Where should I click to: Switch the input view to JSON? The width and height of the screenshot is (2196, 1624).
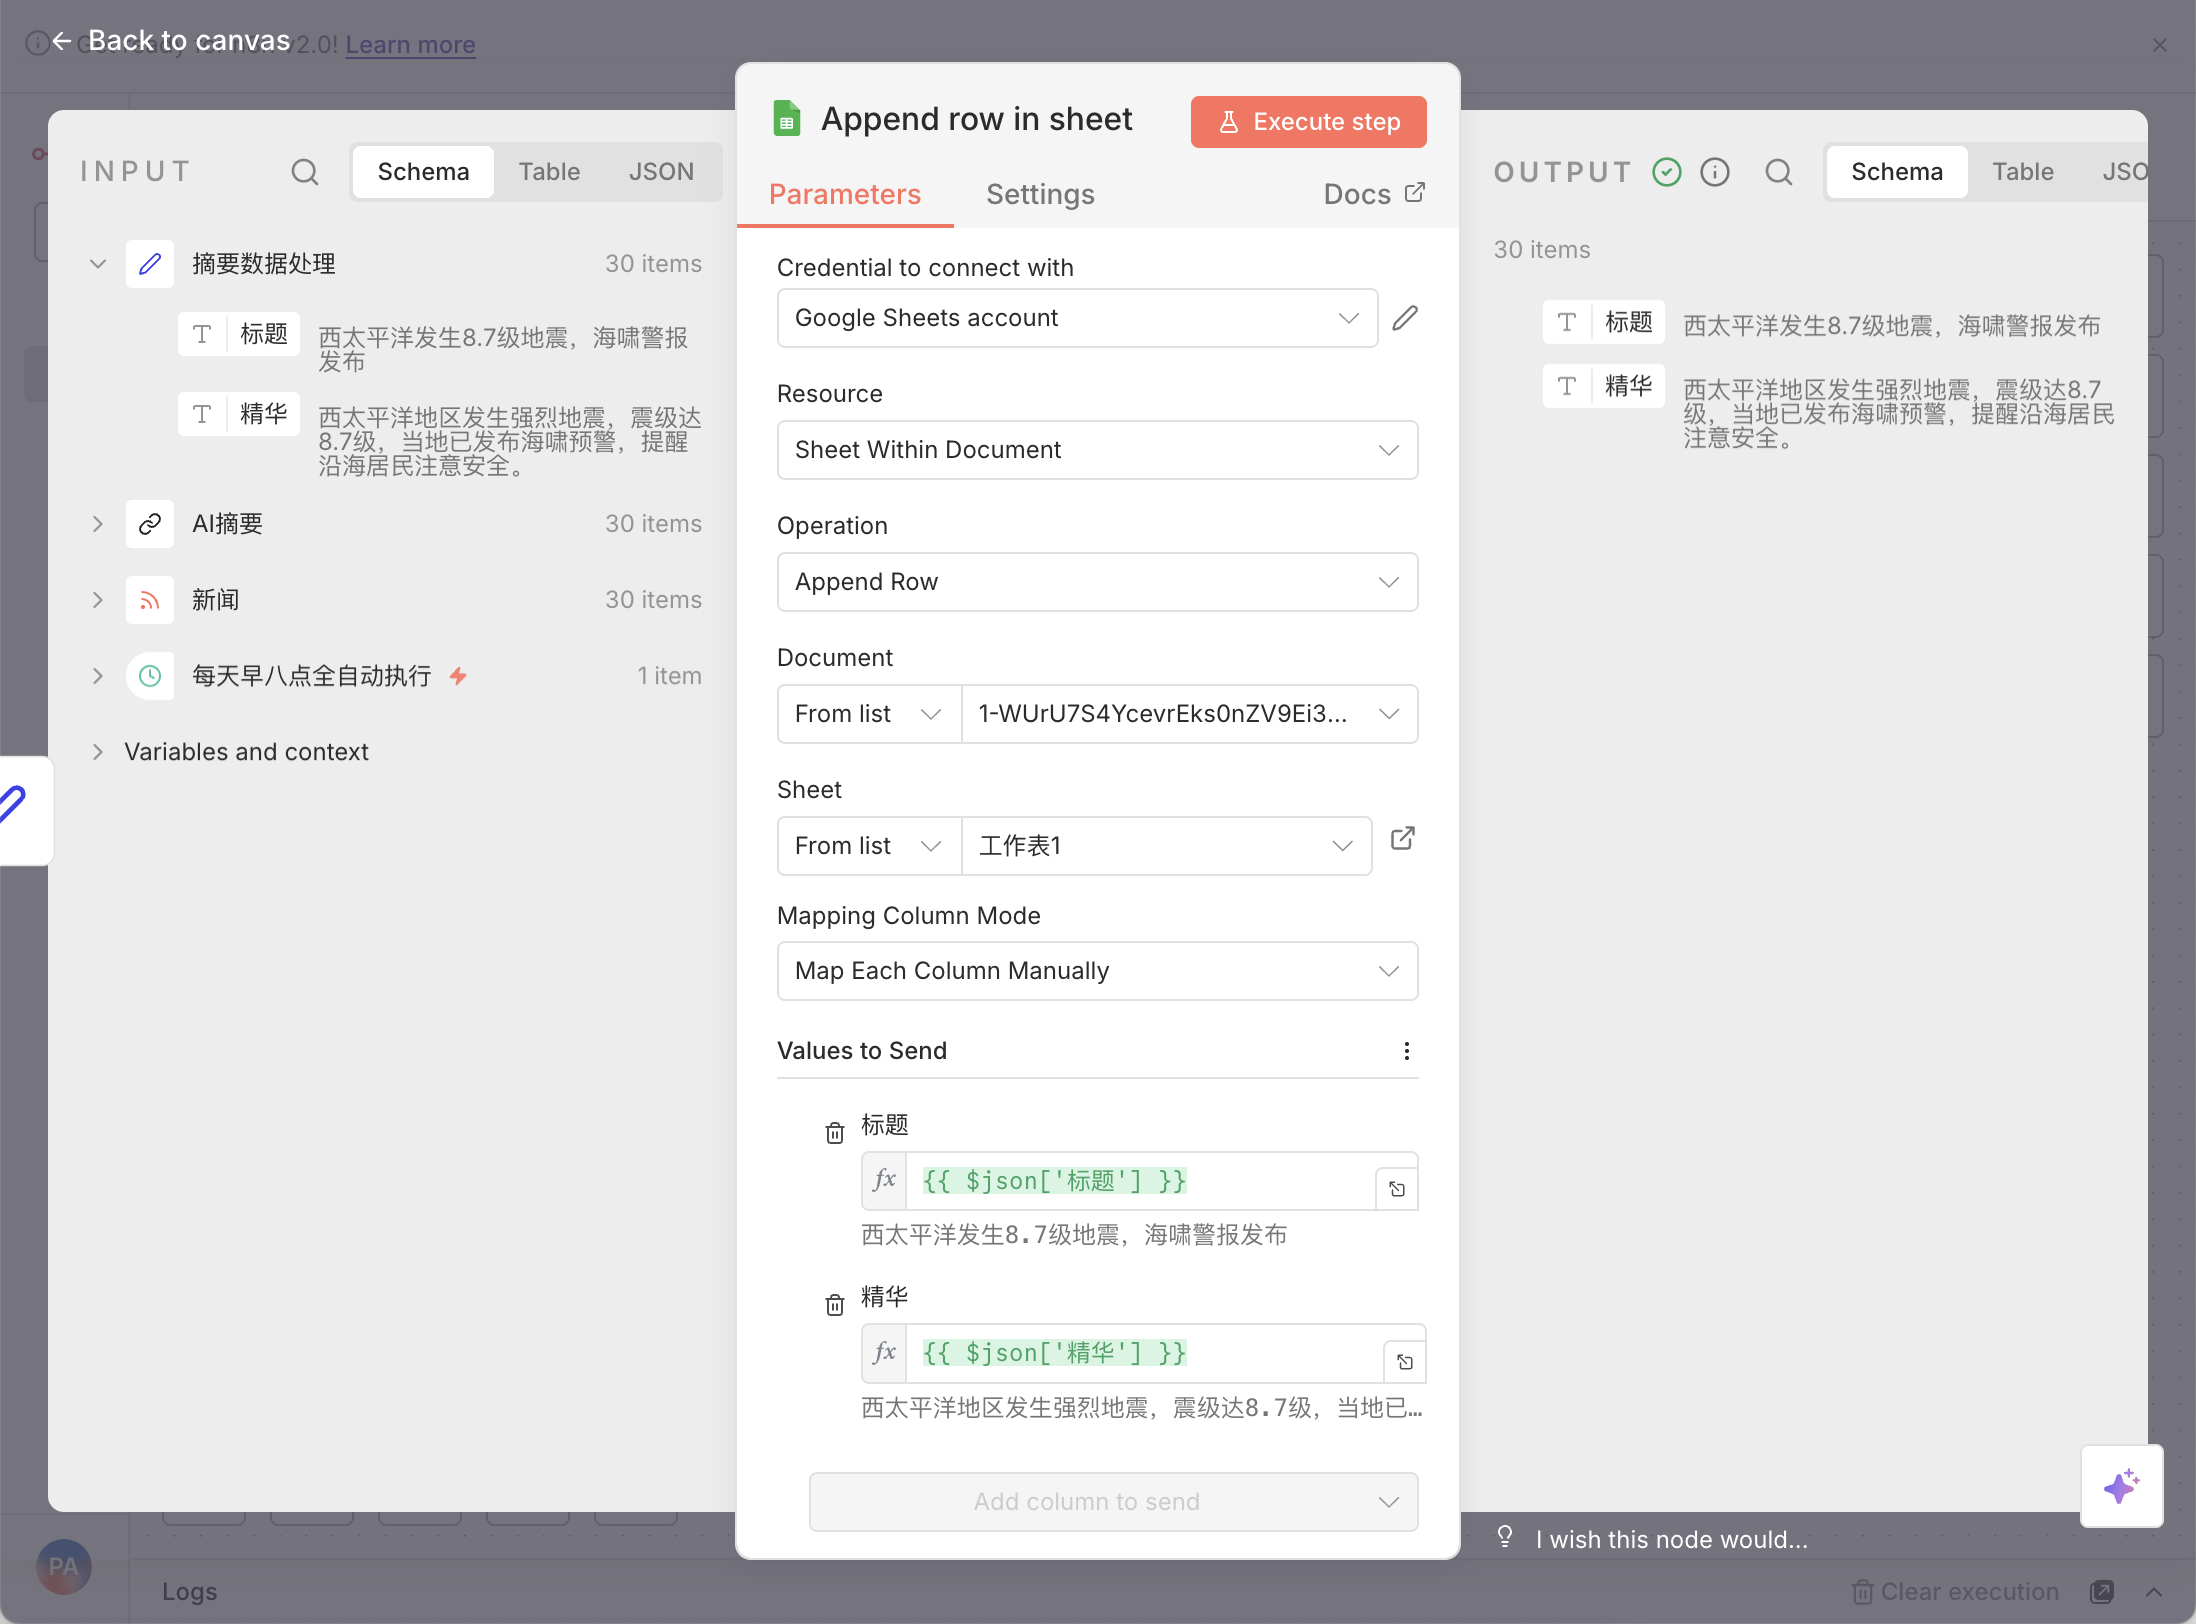point(660,172)
